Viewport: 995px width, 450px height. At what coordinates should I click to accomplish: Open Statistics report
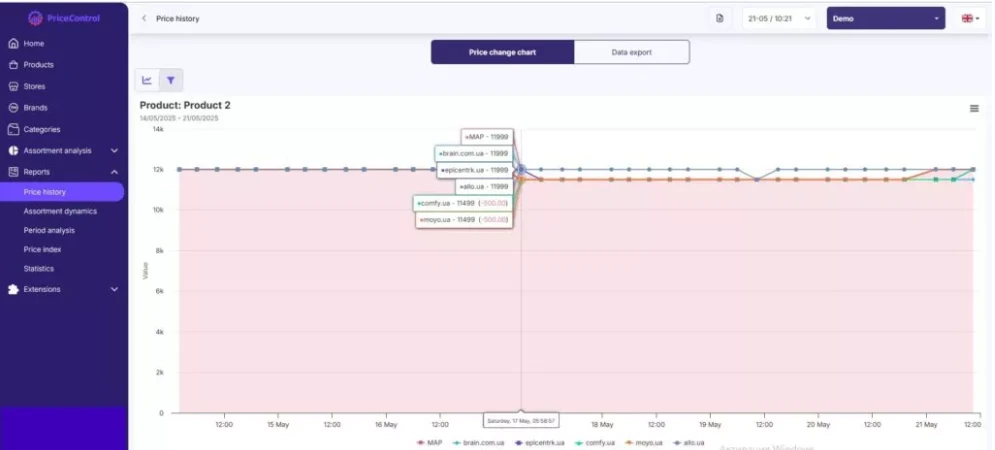tap(39, 268)
